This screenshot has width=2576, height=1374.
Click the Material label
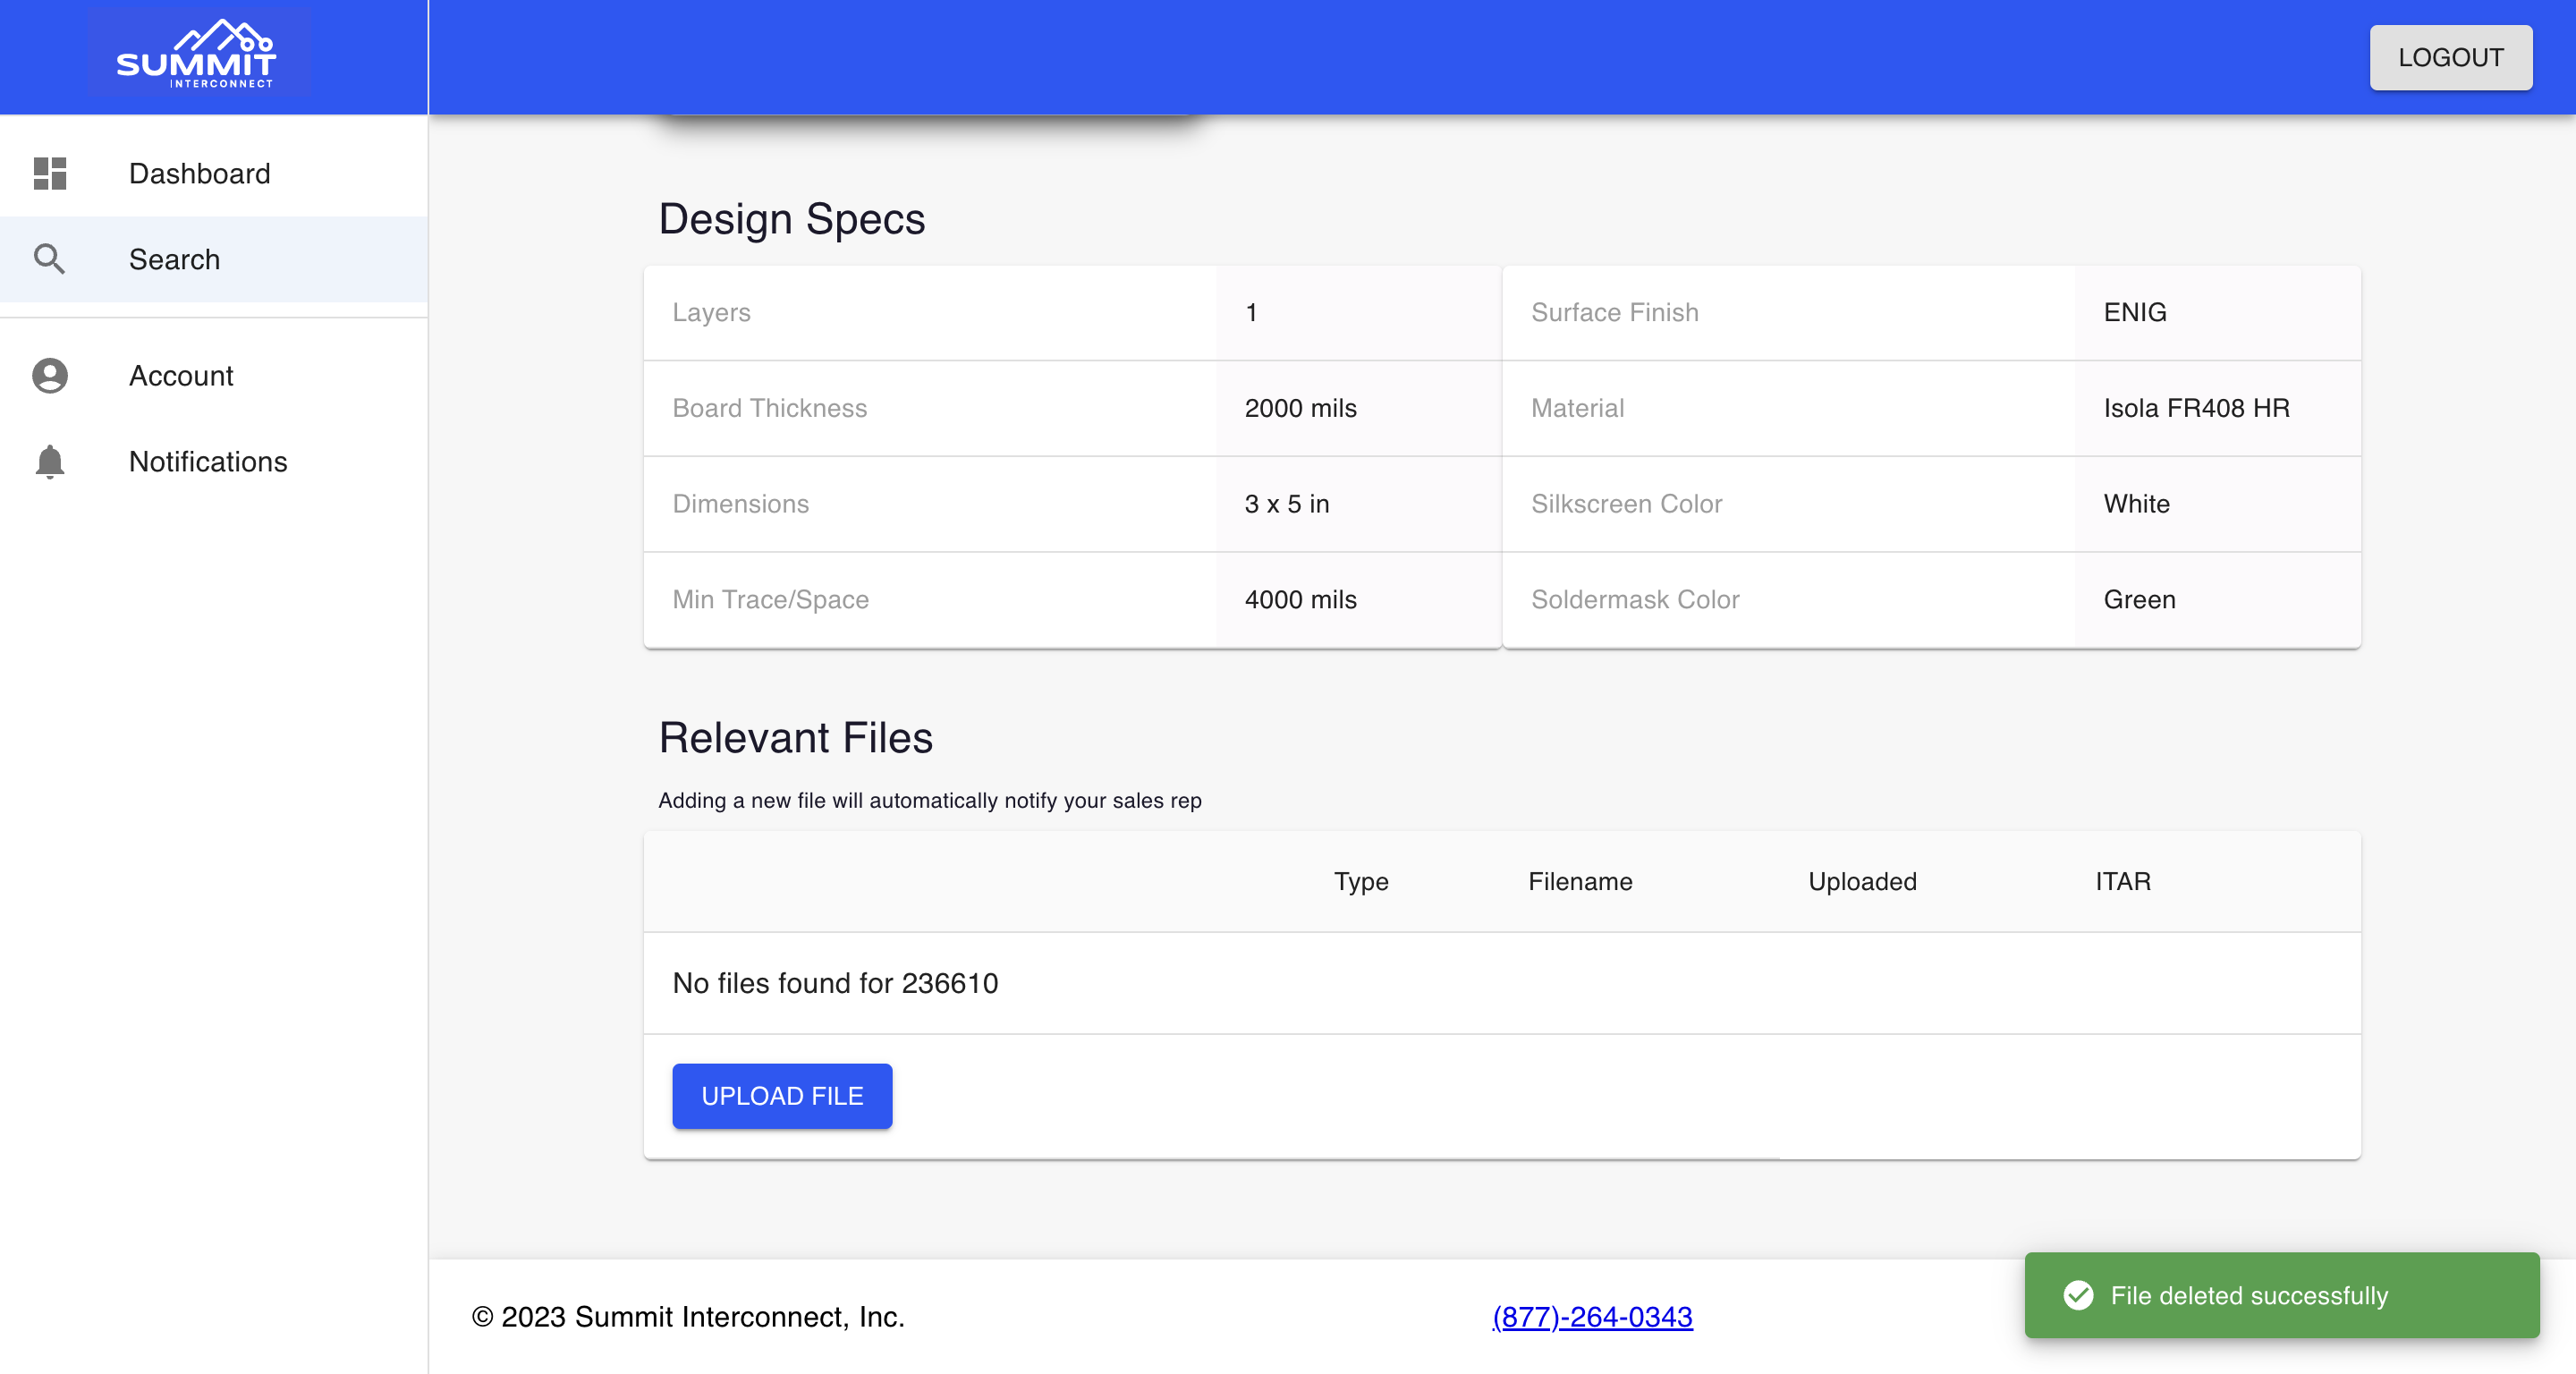point(1577,408)
